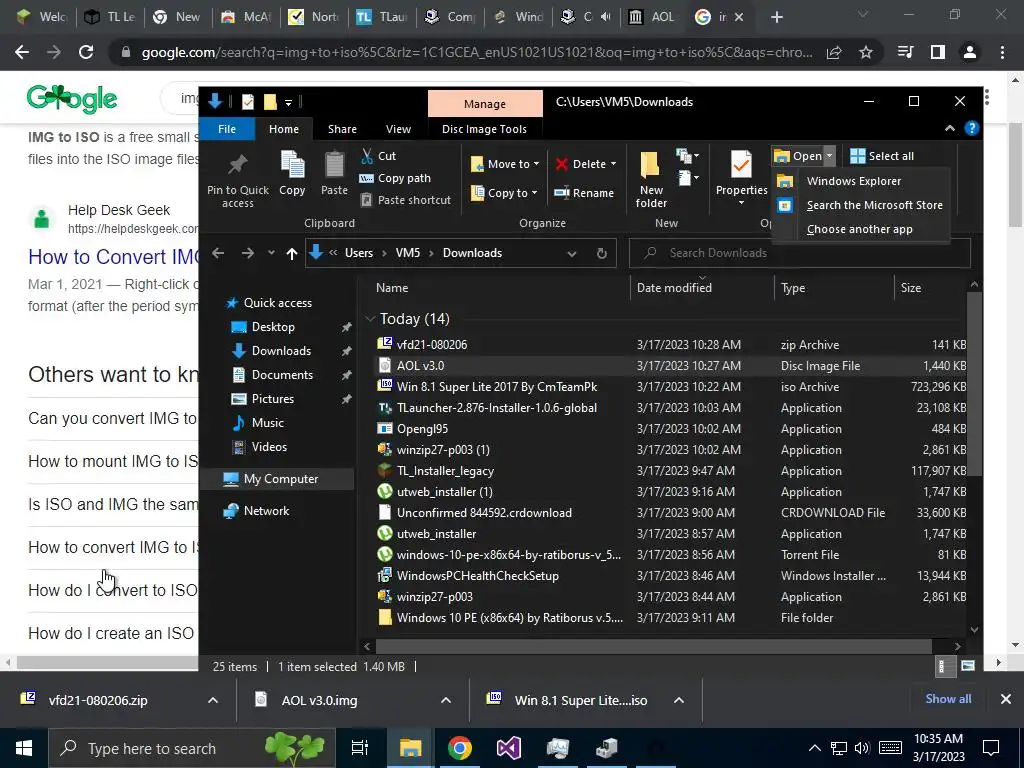Click Show all downloads
The width and height of the screenshot is (1024, 768).
tap(948, 699)
